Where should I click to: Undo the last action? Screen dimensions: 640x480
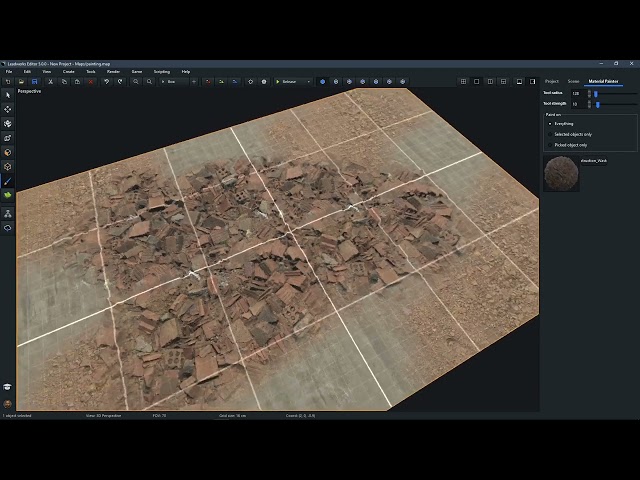click(x=107, y=82)
